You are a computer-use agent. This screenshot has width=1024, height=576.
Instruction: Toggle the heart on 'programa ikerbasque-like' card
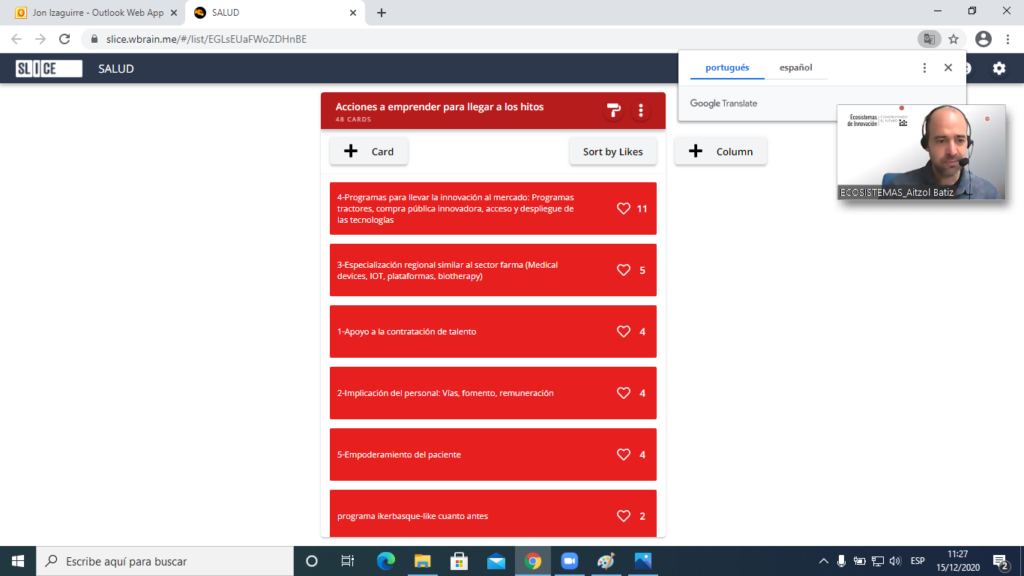click(623, 516)
